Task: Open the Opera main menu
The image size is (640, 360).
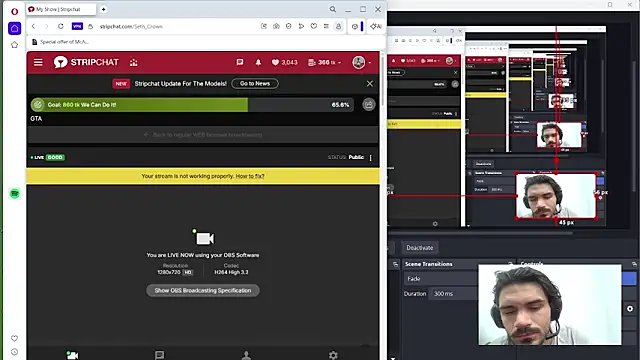Action: 14,11
